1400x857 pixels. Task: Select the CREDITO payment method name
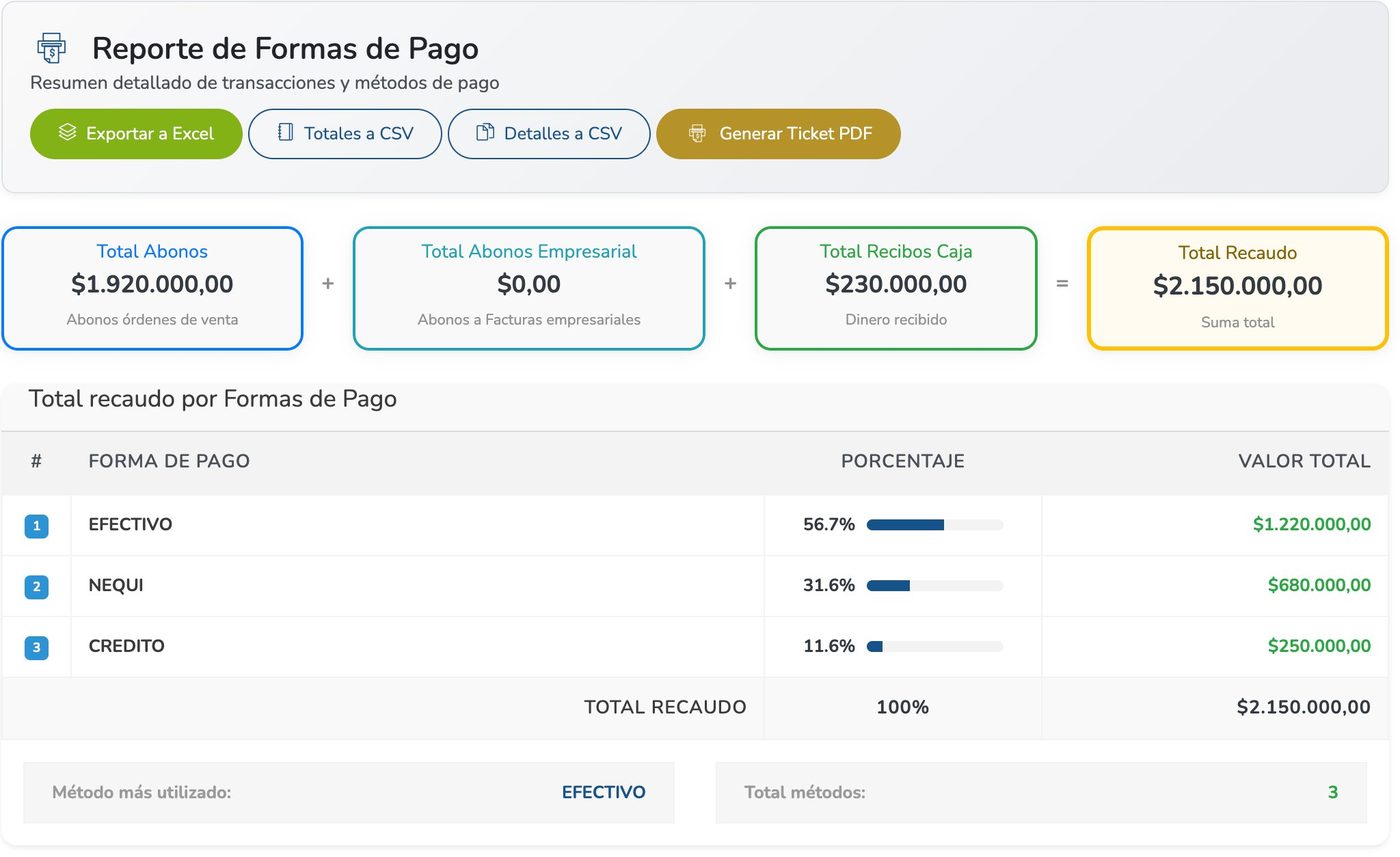coord(127,646)
